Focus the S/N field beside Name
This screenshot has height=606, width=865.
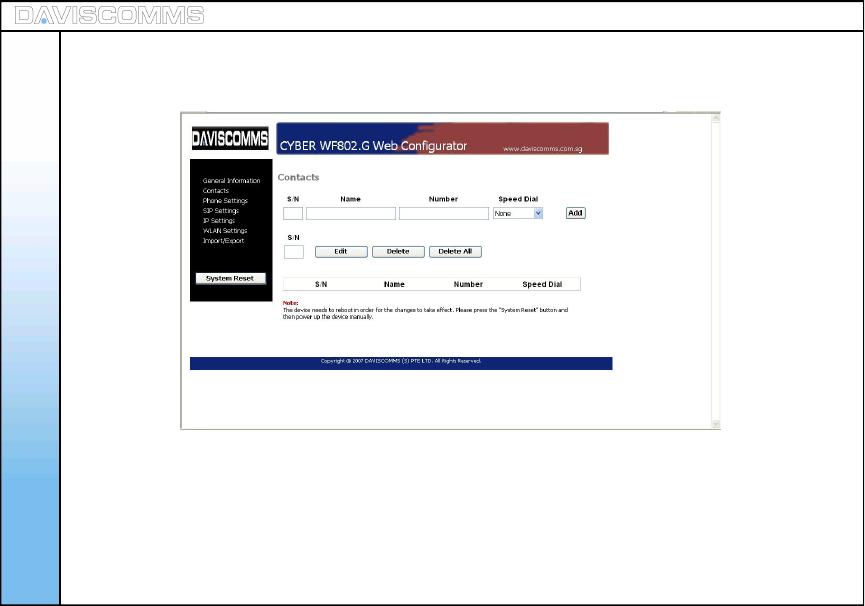[x=293, y=213]
